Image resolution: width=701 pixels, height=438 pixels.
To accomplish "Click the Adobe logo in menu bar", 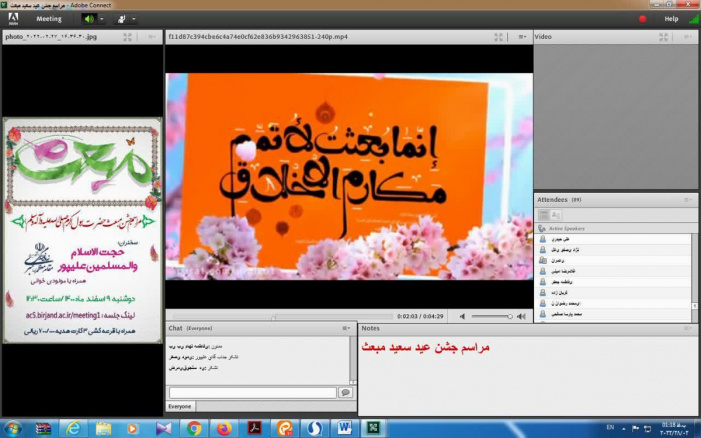I will point(13,19).
